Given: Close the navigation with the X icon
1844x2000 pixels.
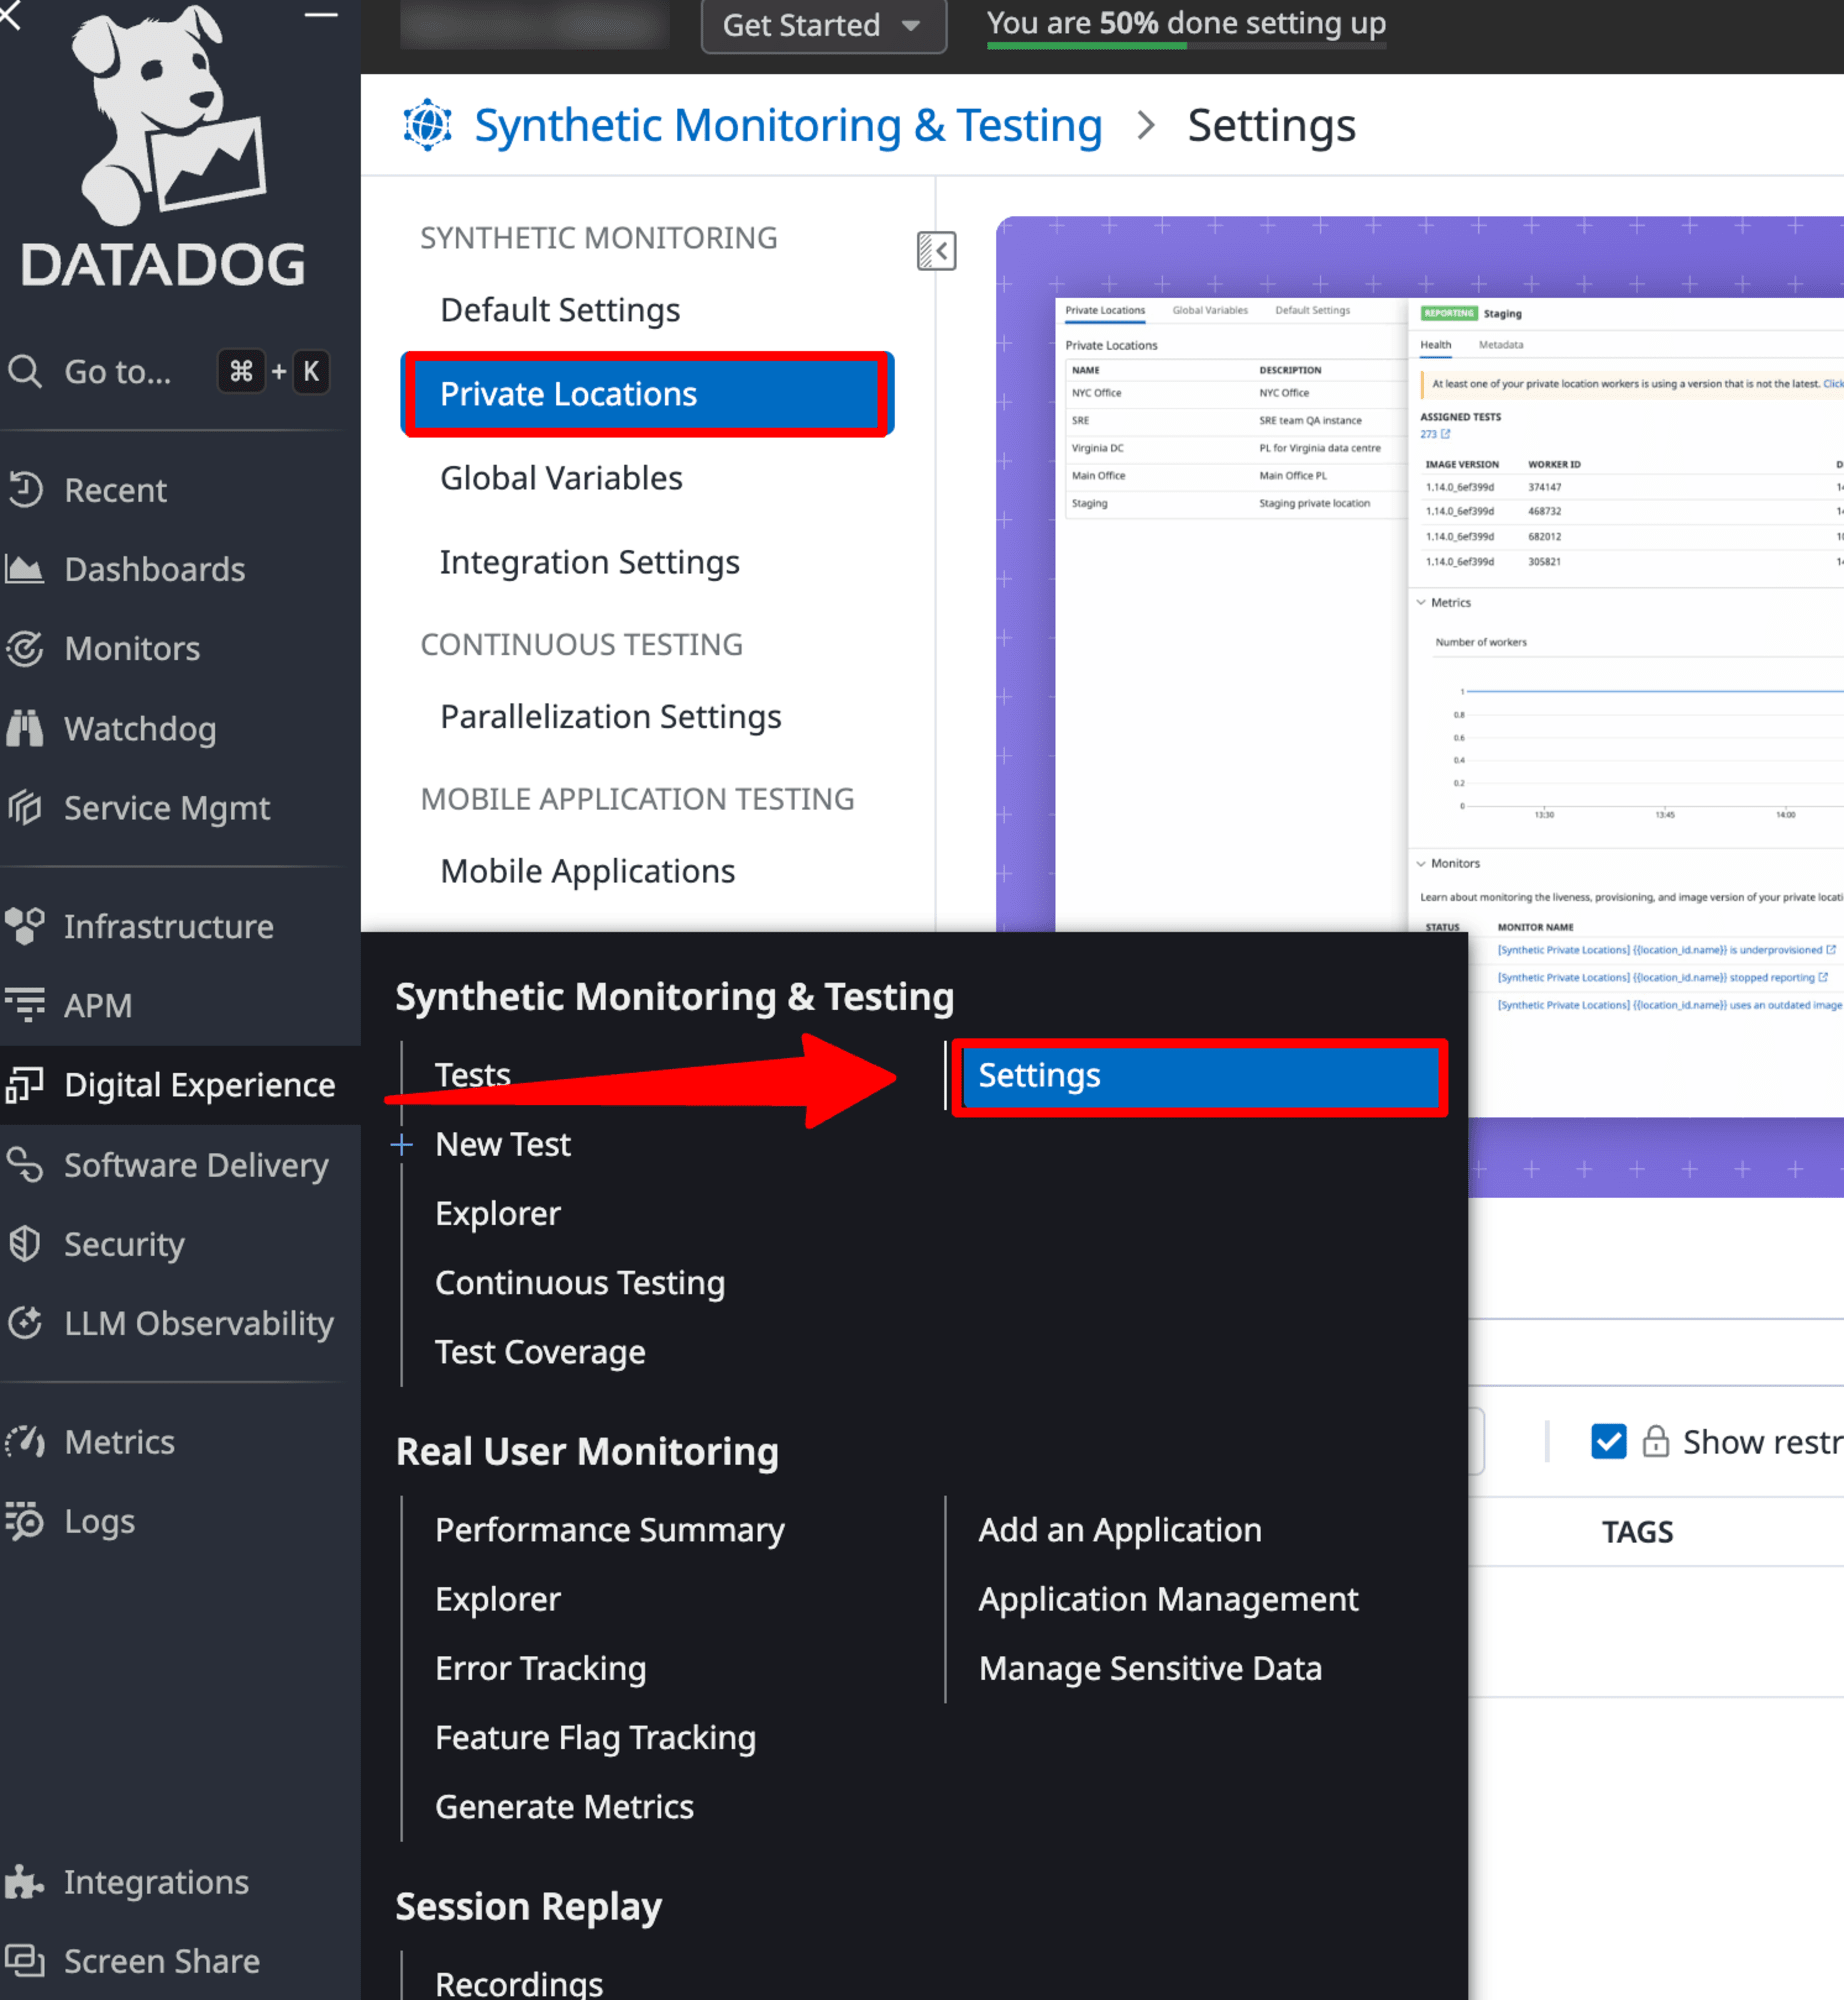Looking at the screenshot, I should coord(10,14).
